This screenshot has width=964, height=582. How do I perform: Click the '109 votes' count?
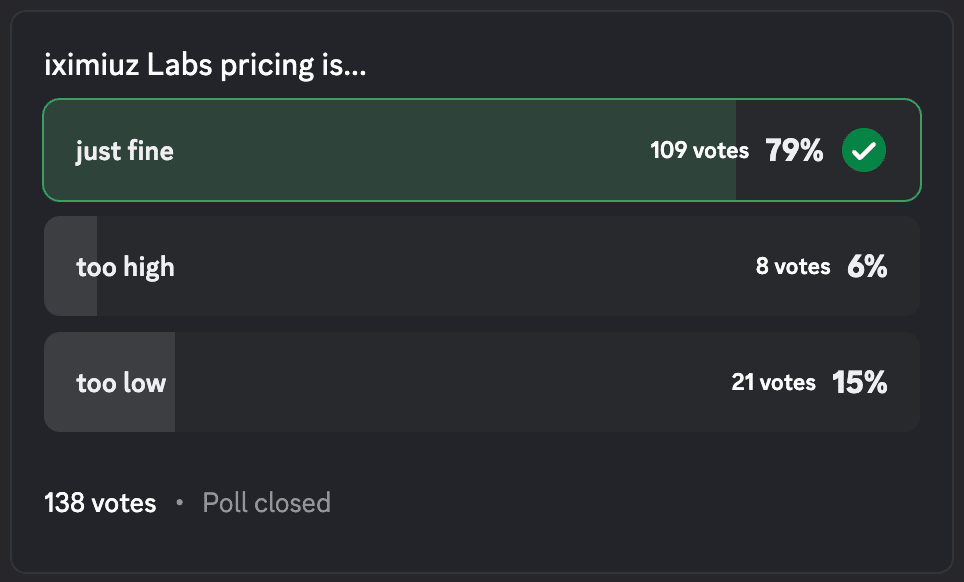(x=699, y=151)
